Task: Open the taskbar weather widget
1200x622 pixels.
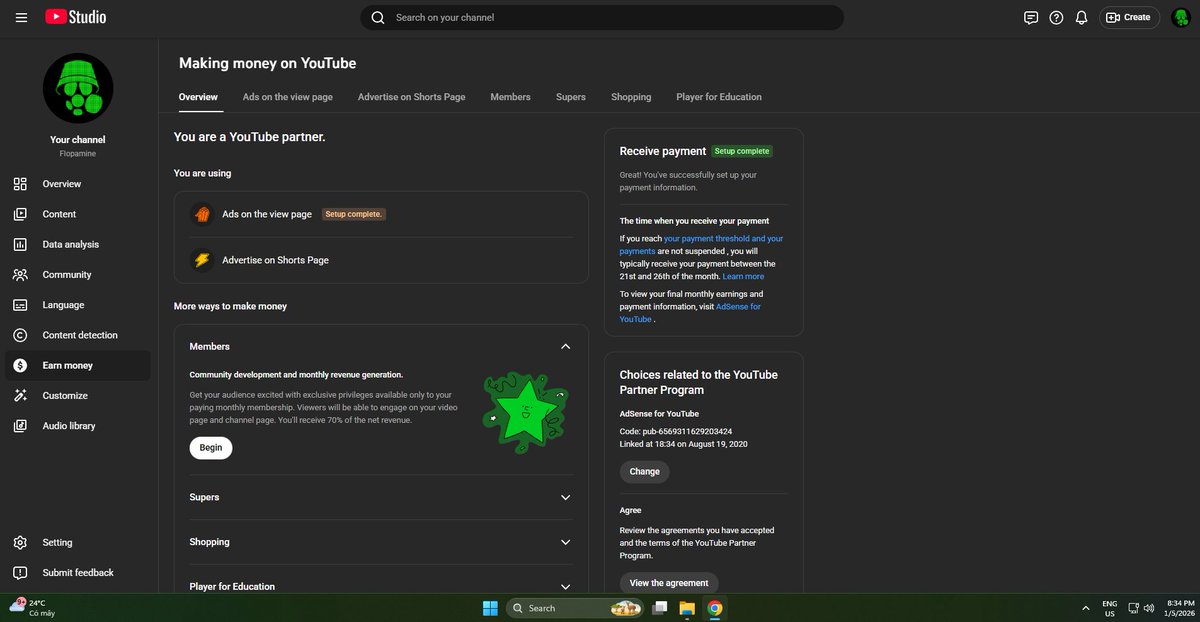Action: pyautogui.click(x=32, y=608)
